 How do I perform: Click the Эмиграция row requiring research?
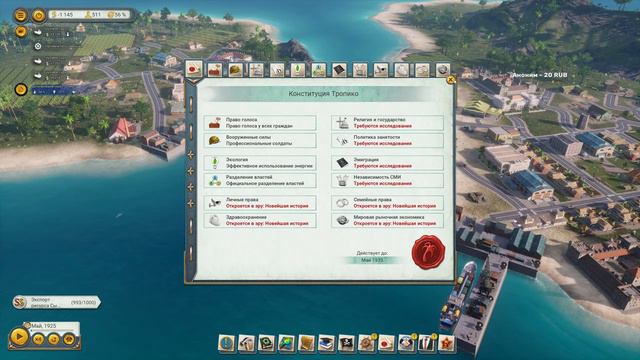point(387,163)
